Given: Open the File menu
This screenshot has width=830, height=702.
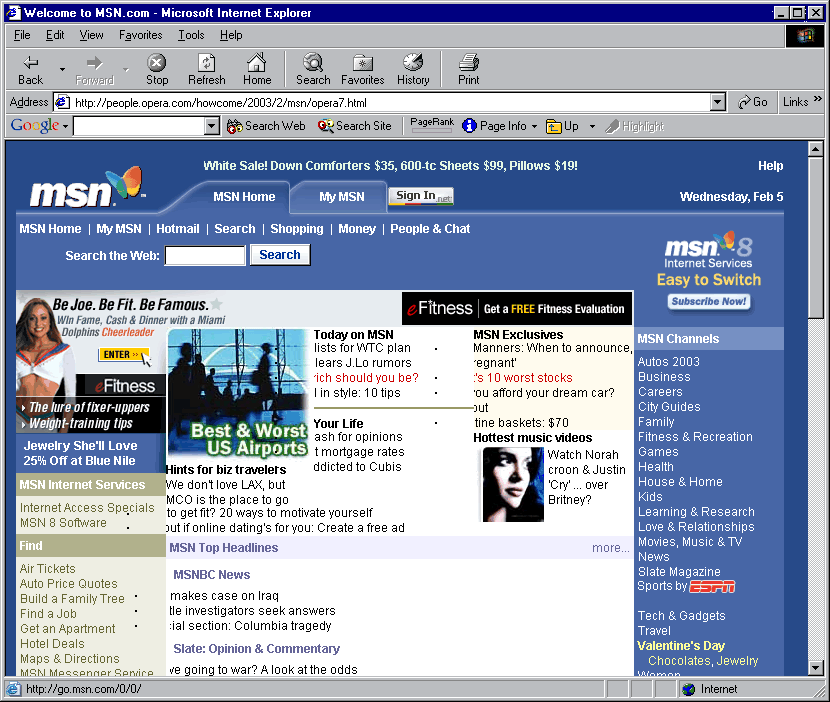Looking at the screenshot, I should (x=22, y=35).
